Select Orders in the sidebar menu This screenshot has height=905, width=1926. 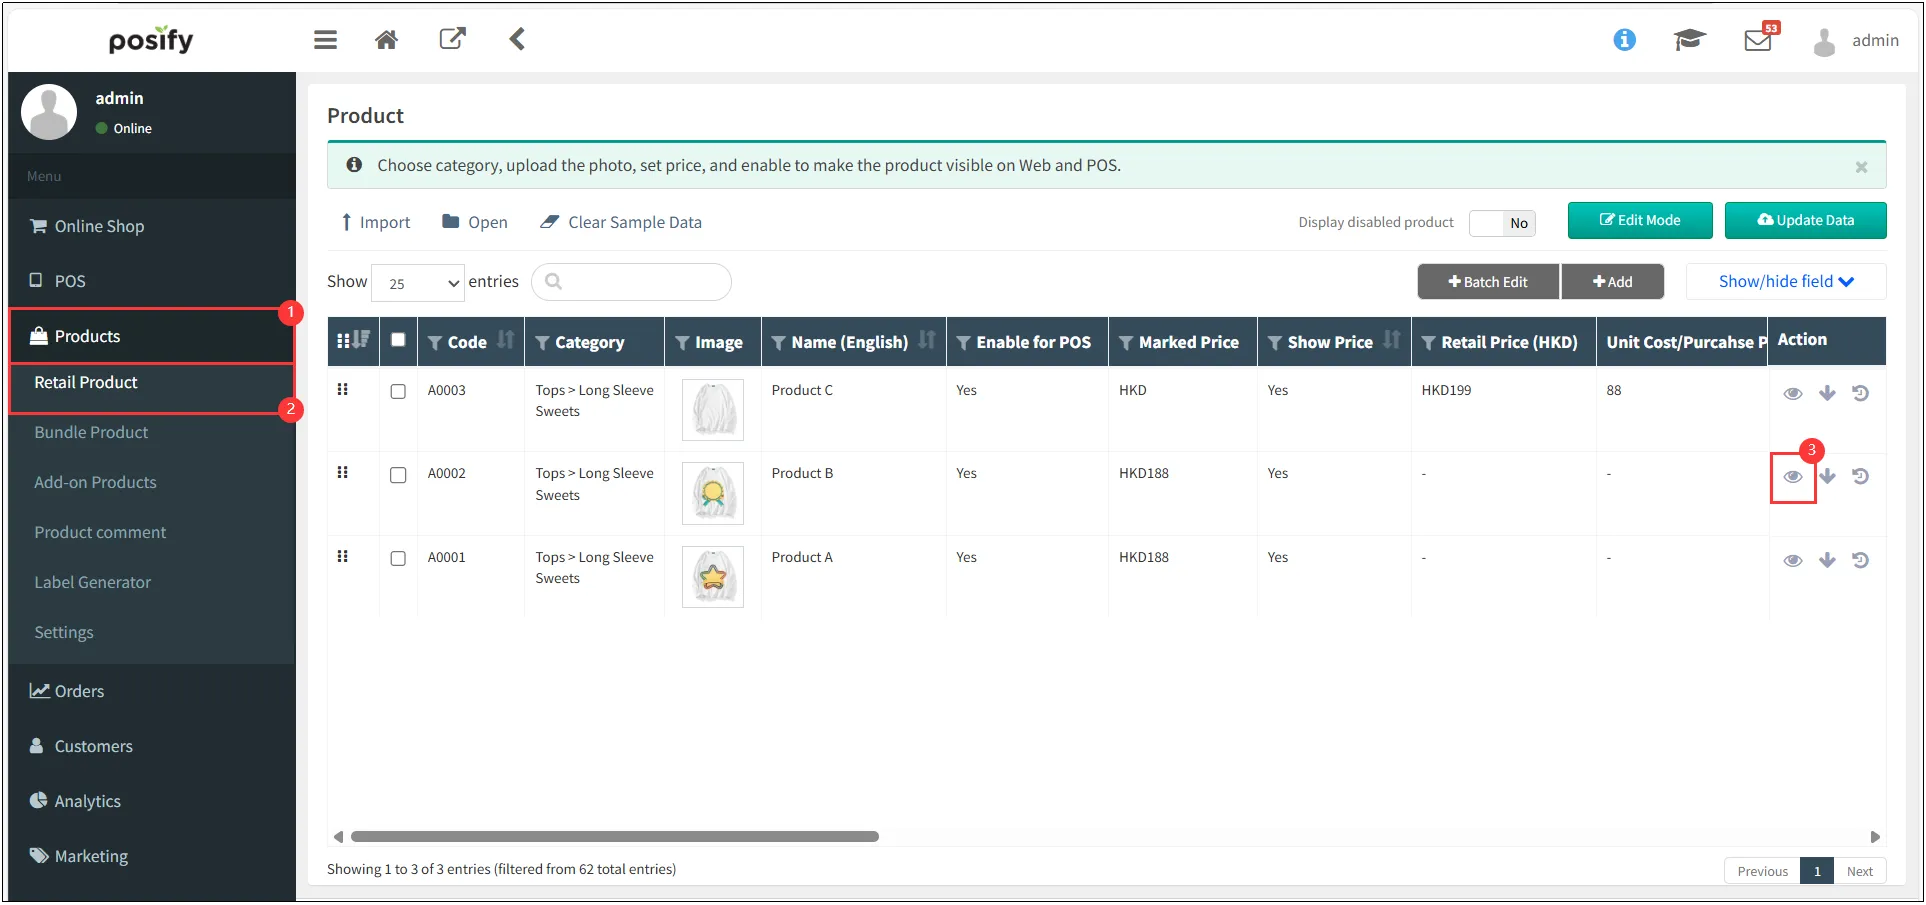pyautogui.click(x=79, y=691)
